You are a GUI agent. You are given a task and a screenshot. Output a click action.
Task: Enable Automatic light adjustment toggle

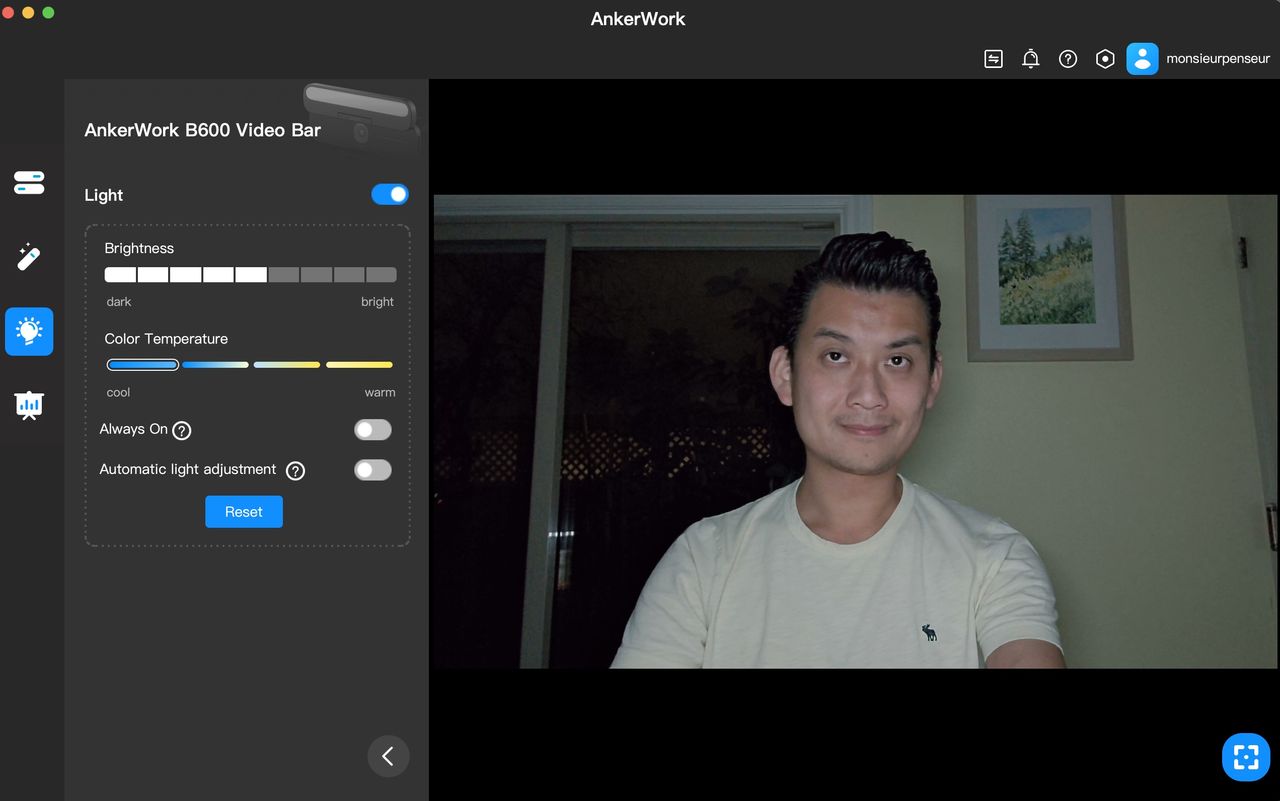(x=373, y=470)
